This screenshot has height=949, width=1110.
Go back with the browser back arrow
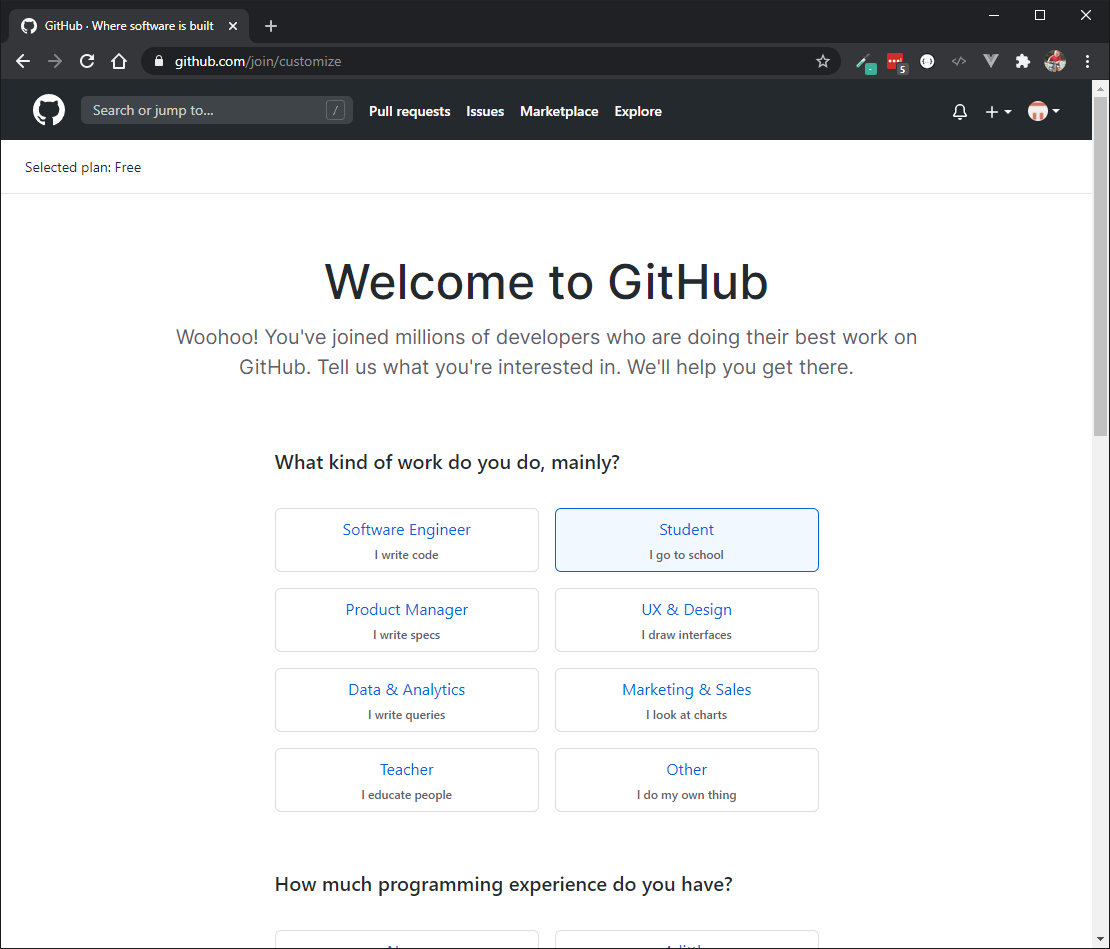click(x=23, y=62)
